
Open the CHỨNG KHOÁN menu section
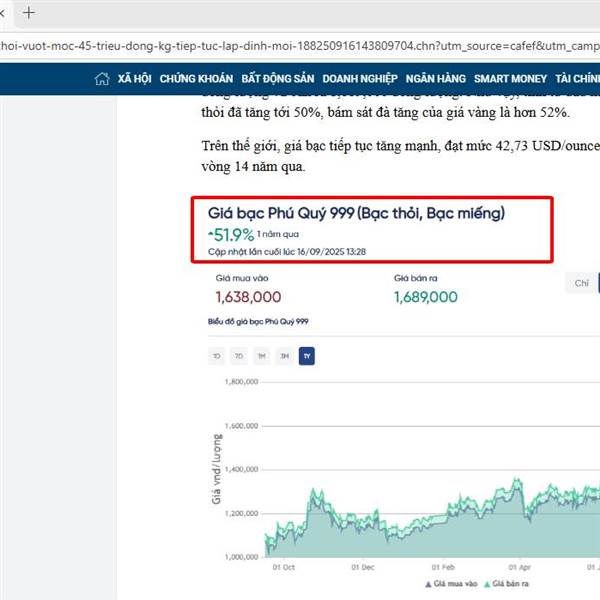[196, 79]
